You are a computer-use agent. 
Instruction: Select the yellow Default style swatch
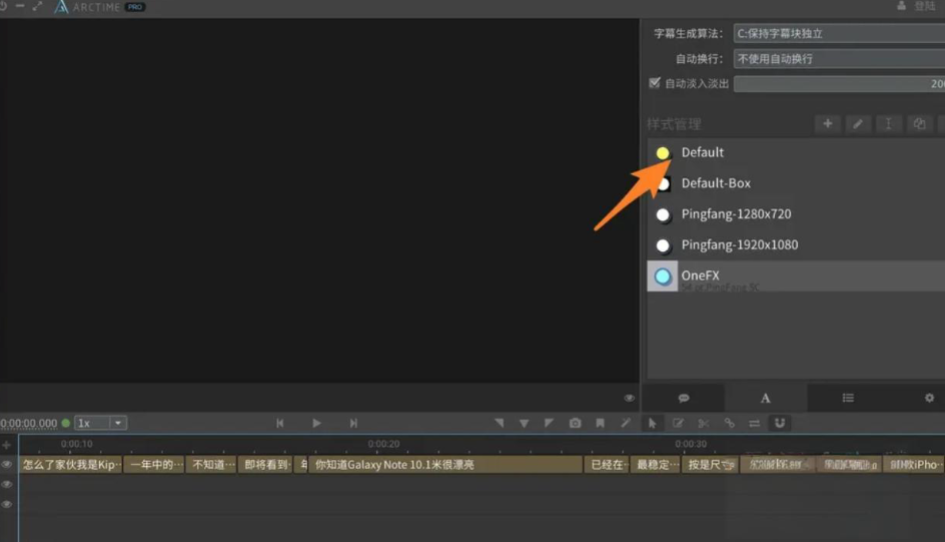point(662,153)
